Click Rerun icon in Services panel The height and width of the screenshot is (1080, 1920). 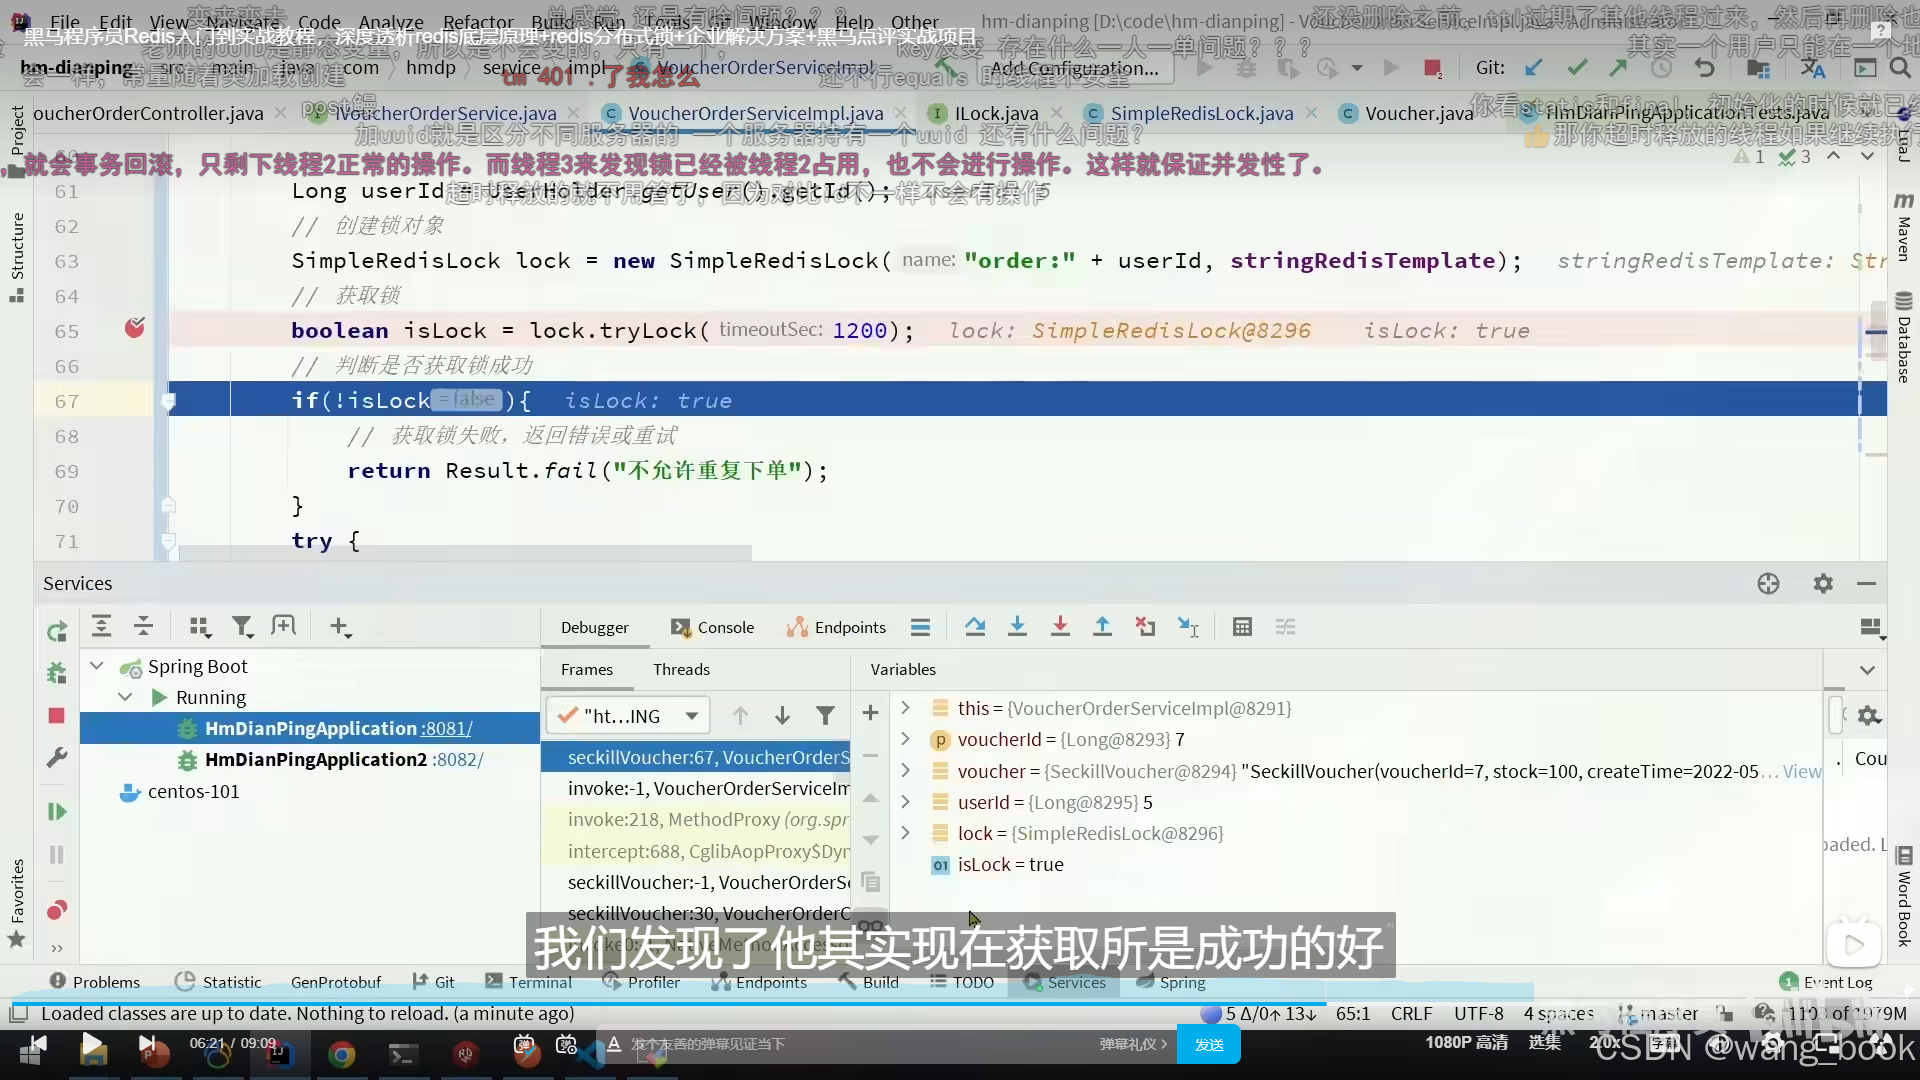coord(57,631)
